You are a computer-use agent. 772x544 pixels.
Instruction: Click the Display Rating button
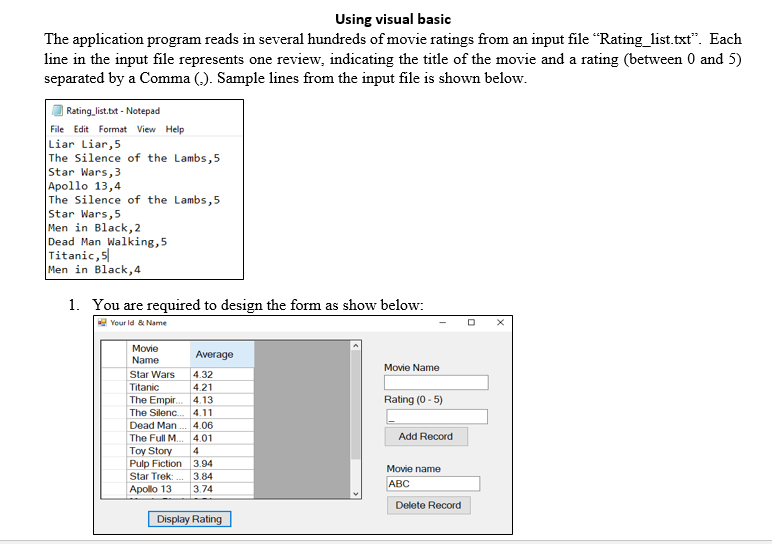[x=190, y=519]
